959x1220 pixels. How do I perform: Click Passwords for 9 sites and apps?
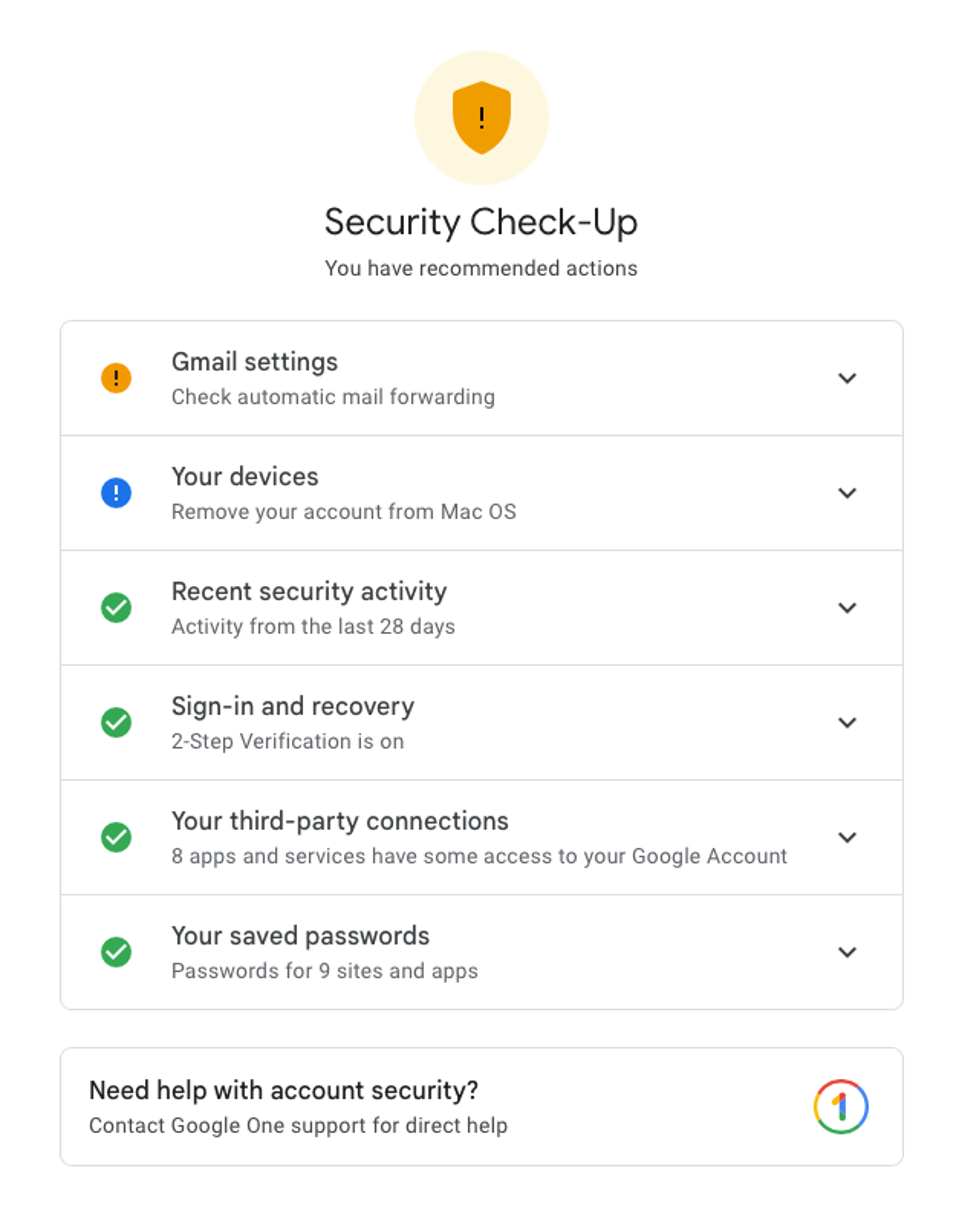pyautogui.click(x=324, y=971)
